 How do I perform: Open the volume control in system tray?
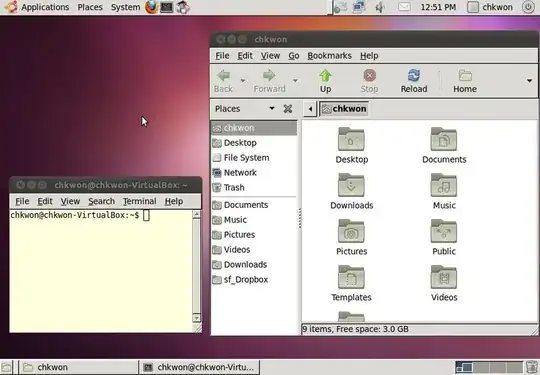coord(380,7)
